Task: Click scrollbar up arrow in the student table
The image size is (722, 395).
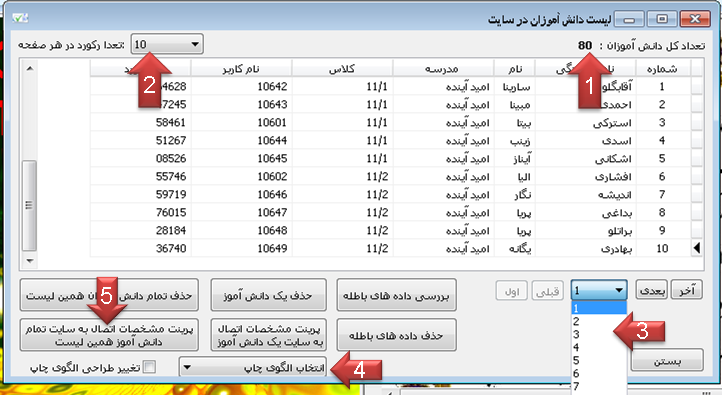Action: coord(29,69)
